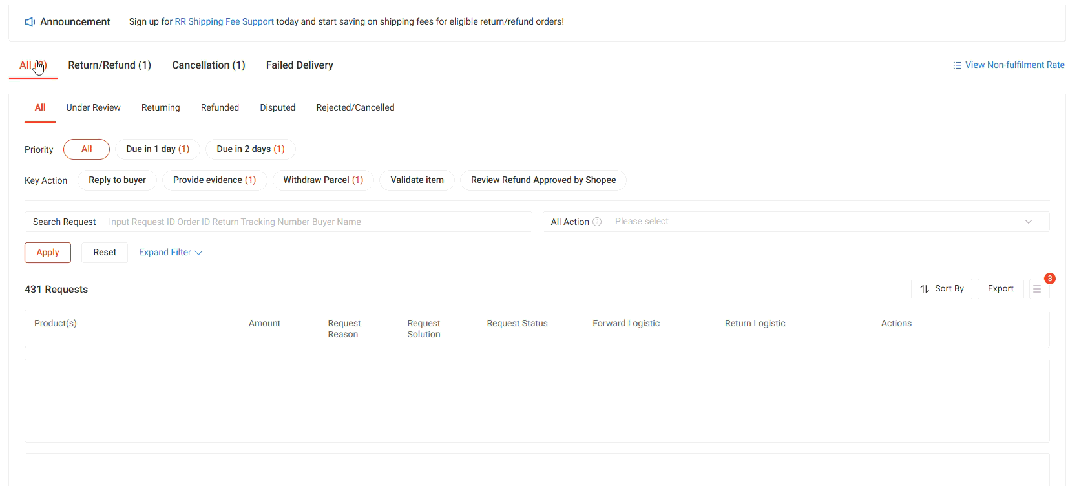Viewport: 1079px width, 486px height.
Task: Click the Export button
Action: pos(1001,289)
